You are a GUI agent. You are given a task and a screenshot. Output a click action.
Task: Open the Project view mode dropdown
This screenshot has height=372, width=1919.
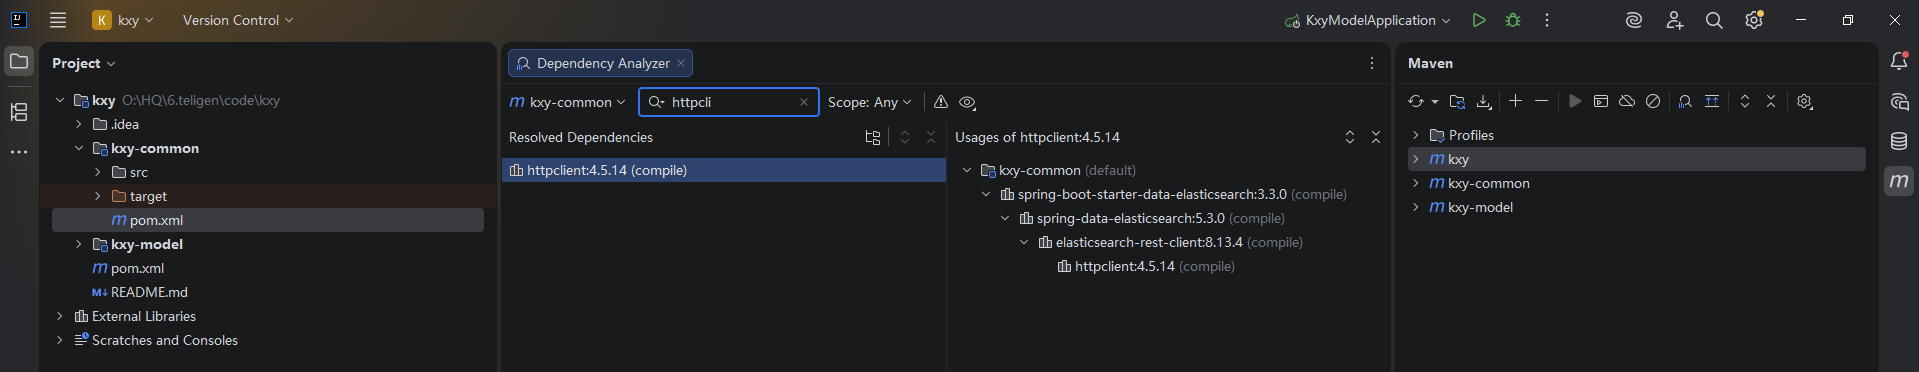84,63
